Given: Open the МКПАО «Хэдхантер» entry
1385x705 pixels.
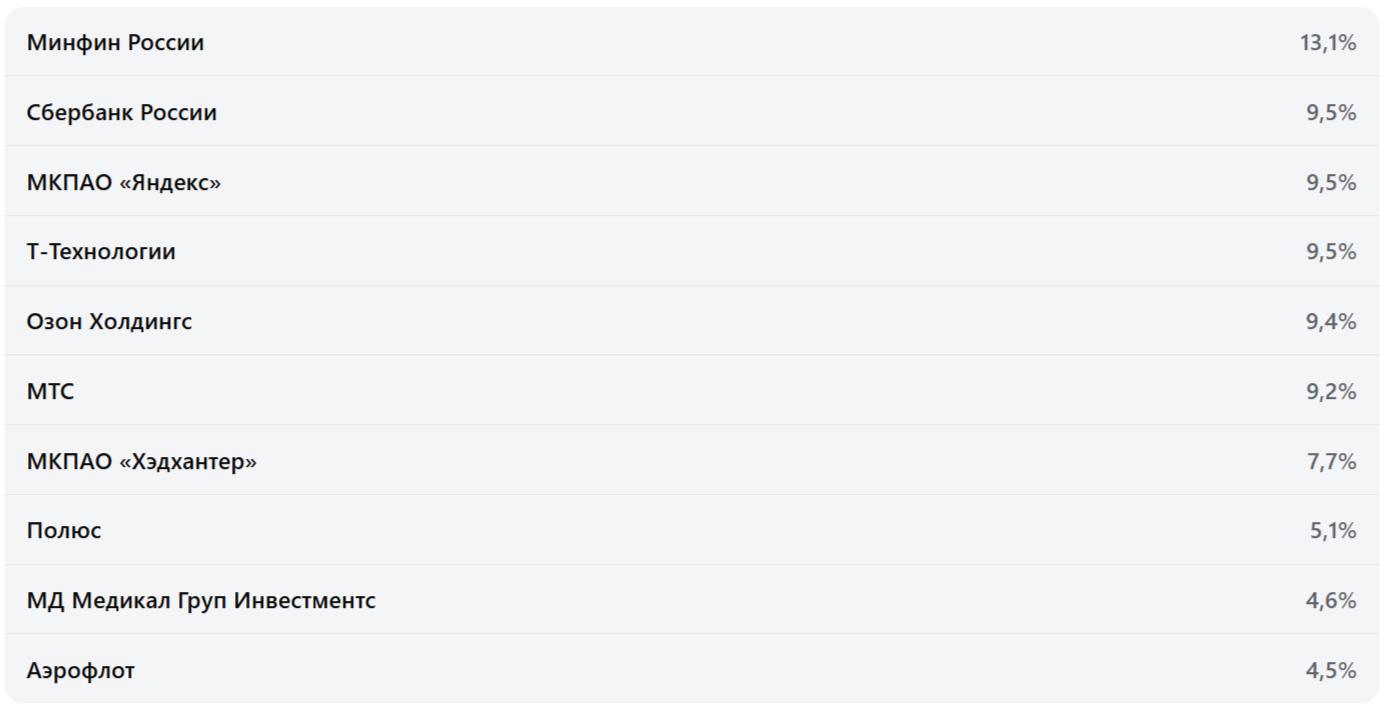Looking at the screenshot, I should point(141,461).
